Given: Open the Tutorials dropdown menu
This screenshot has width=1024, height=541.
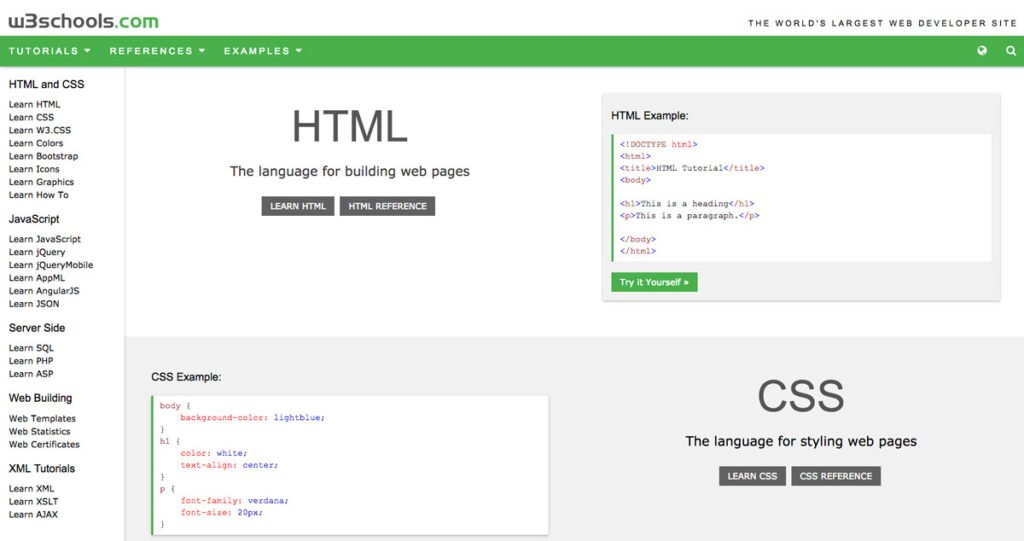Looking at the screenshot, I should point(50,50).
